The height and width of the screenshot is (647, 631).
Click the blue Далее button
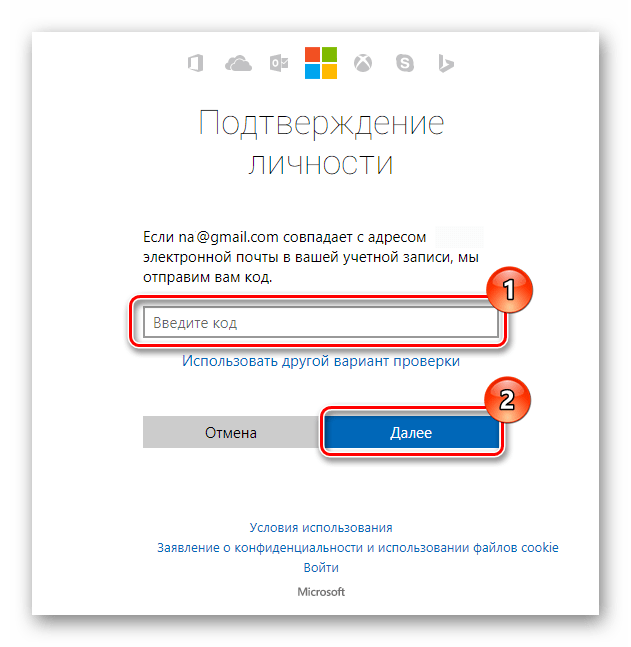(x=411, y=432)
